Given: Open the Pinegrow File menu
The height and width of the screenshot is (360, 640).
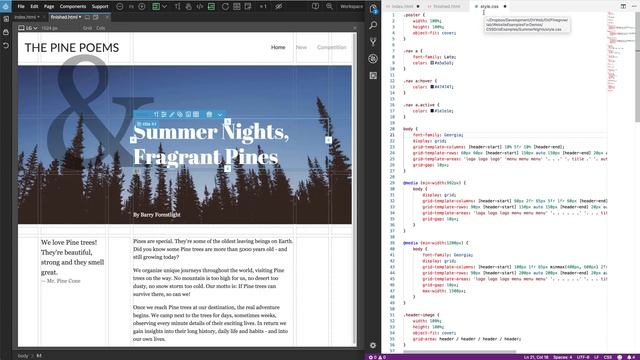Looking at the screenshot, I should [x=21, y=7].
